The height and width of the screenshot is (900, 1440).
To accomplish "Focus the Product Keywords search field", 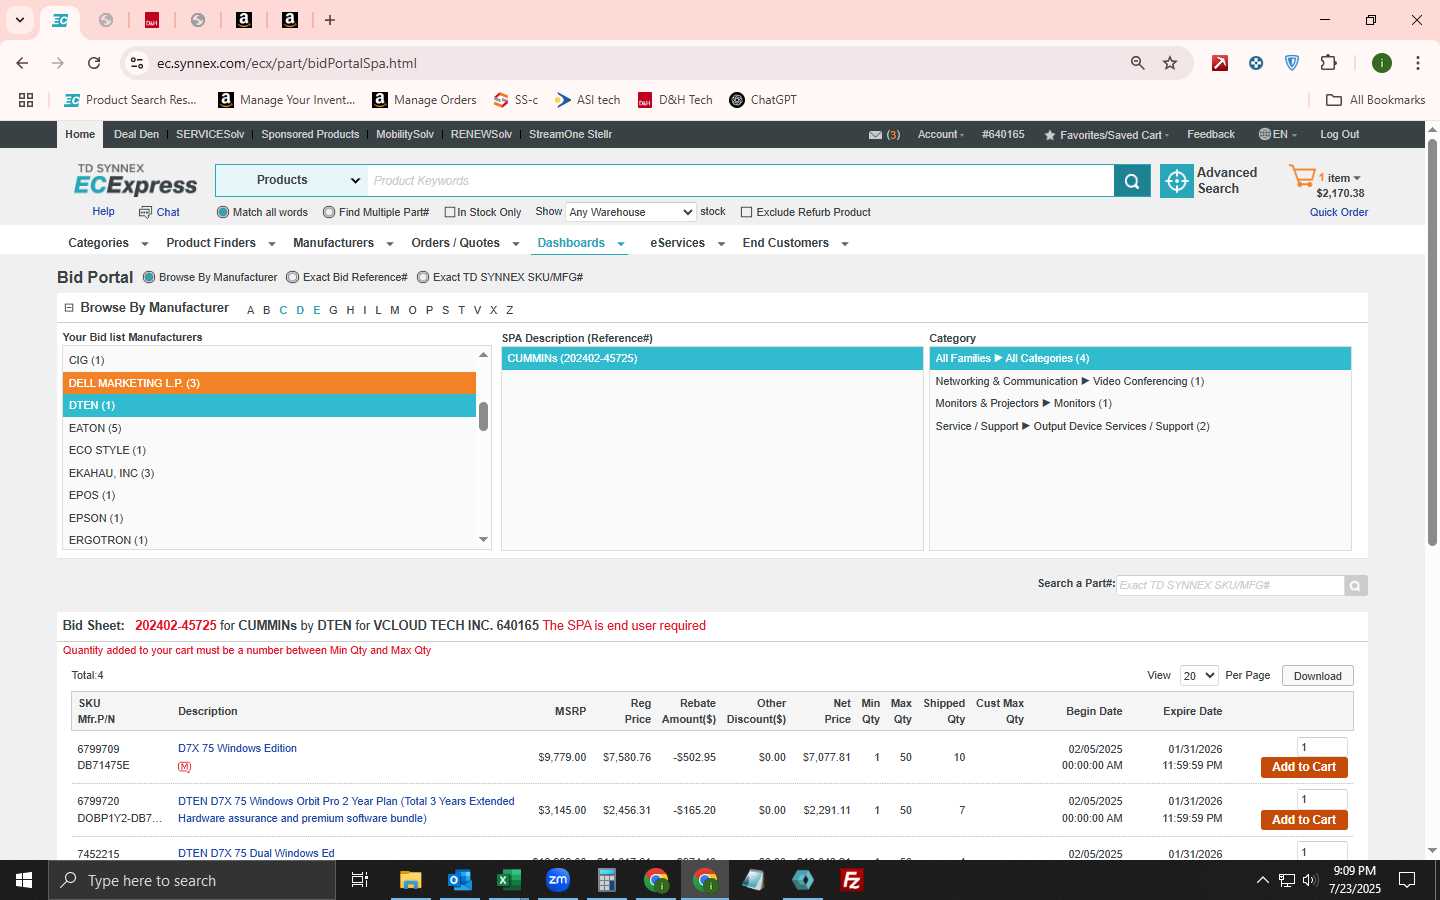I will (x=740, y=181).
